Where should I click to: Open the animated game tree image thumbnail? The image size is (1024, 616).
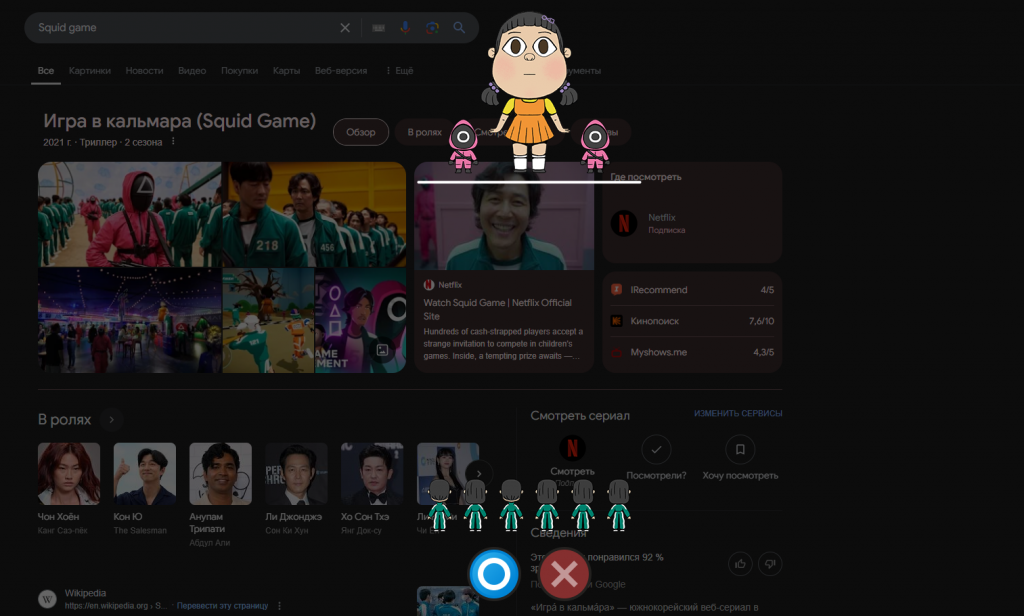tap(268, 320)
